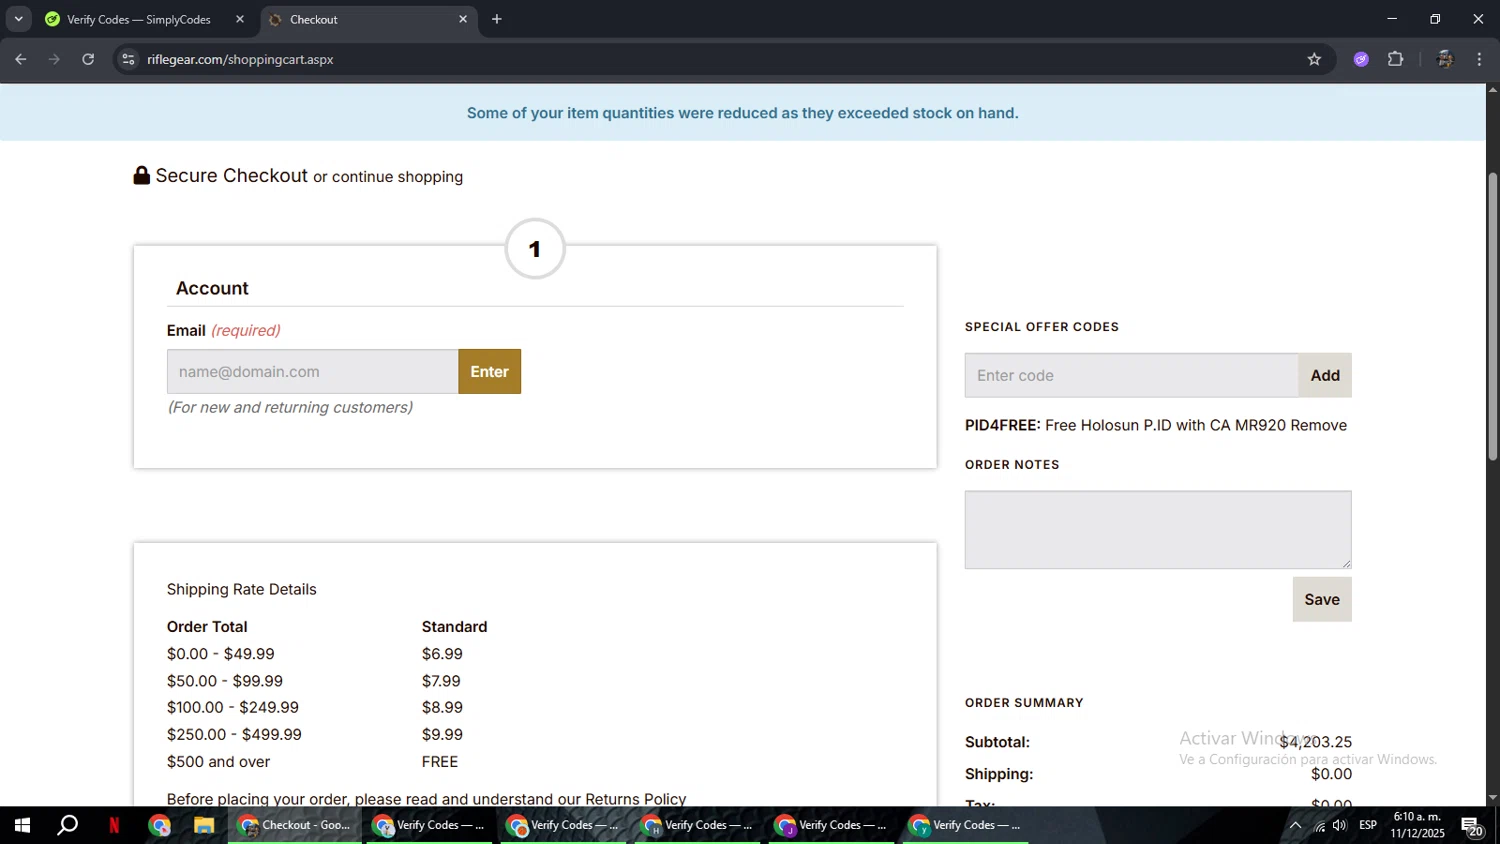Viewport: 1500px width, 844px height.
Task: Open File Explorer from the taskbar
Action: coord(204,825)
